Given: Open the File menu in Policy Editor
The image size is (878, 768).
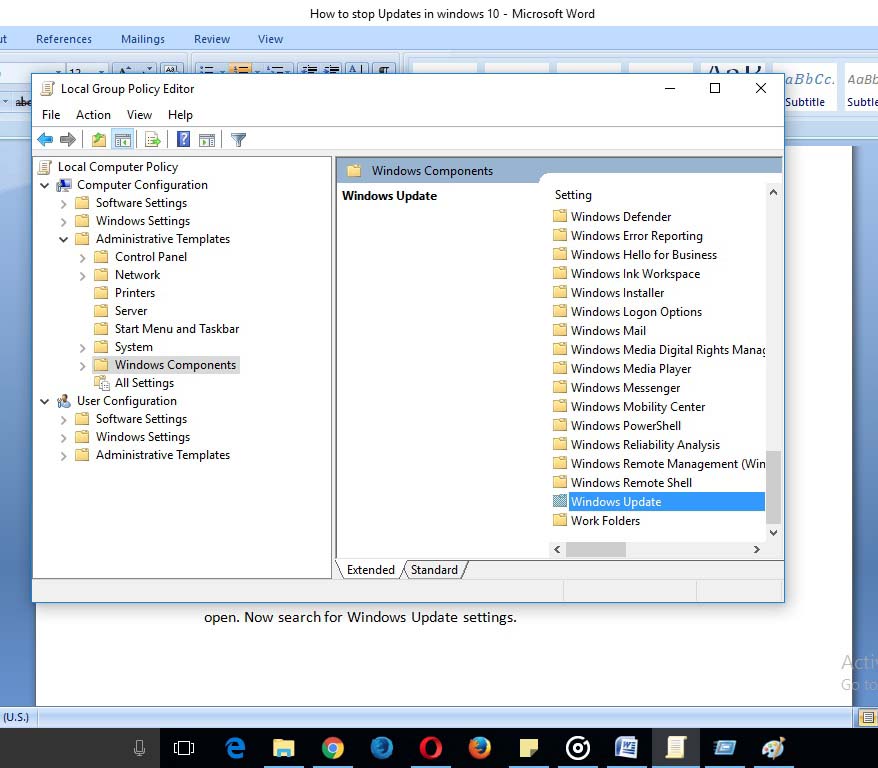Looking at the screenshot, I should pos(51,115).
